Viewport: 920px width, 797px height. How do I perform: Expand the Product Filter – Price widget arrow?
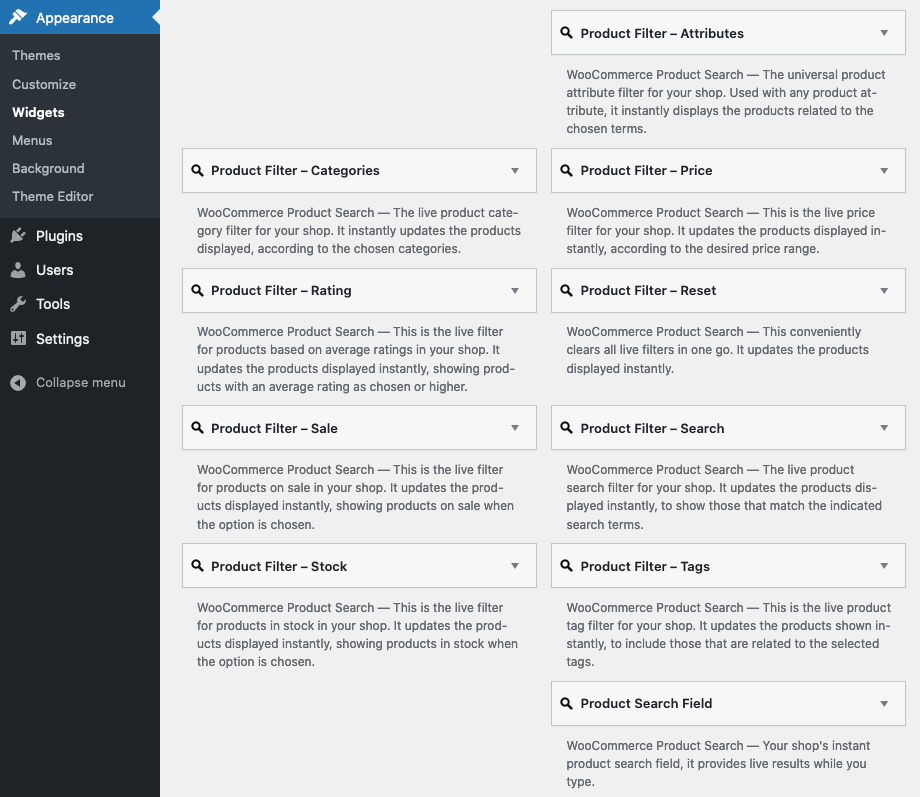(884, 171)
